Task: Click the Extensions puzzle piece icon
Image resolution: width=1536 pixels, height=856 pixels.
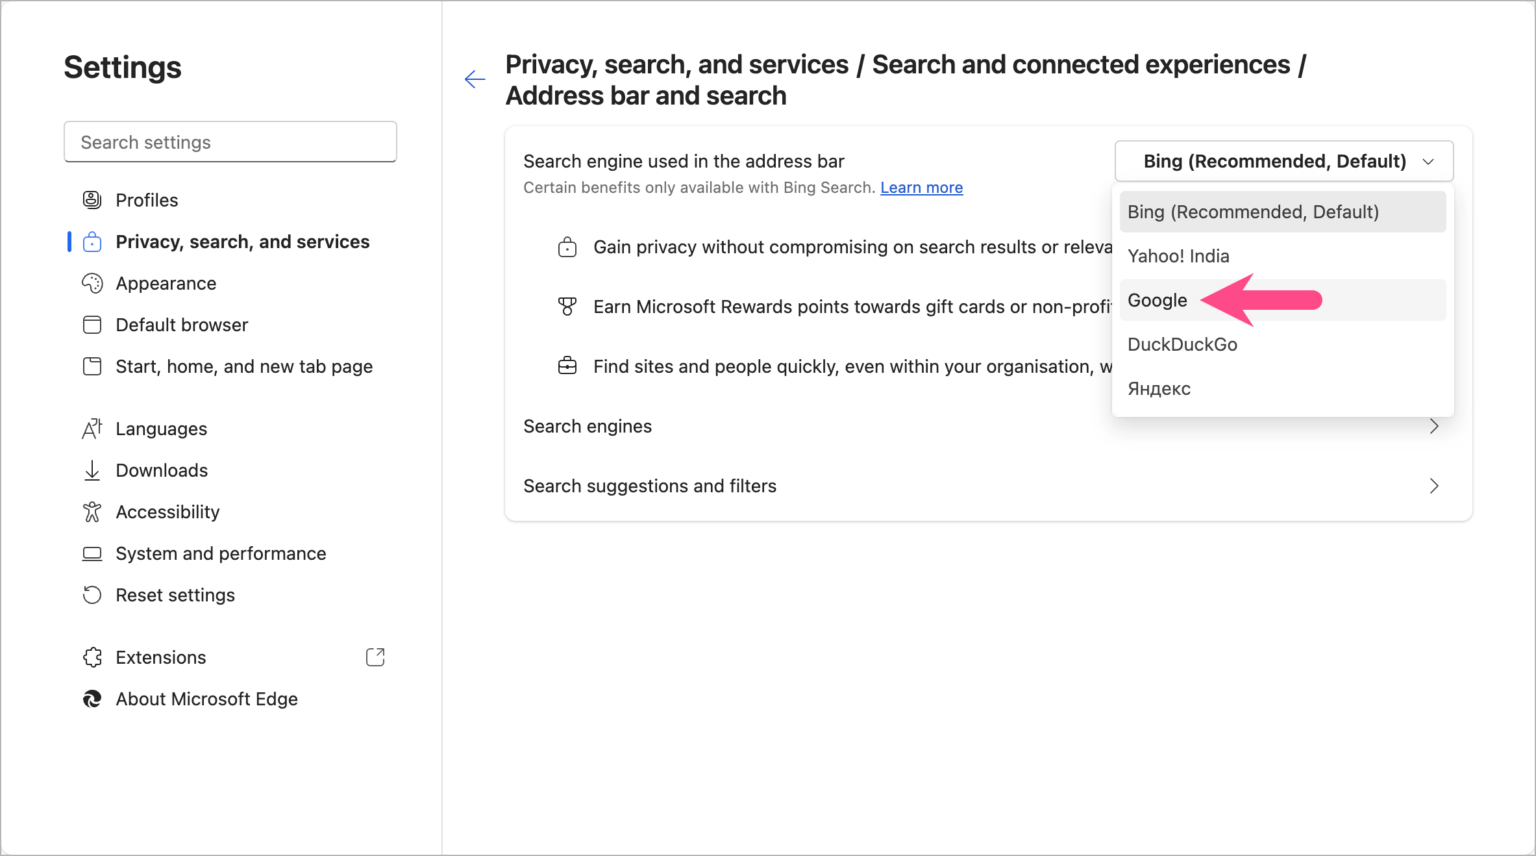Action: [x=92, y=657]
